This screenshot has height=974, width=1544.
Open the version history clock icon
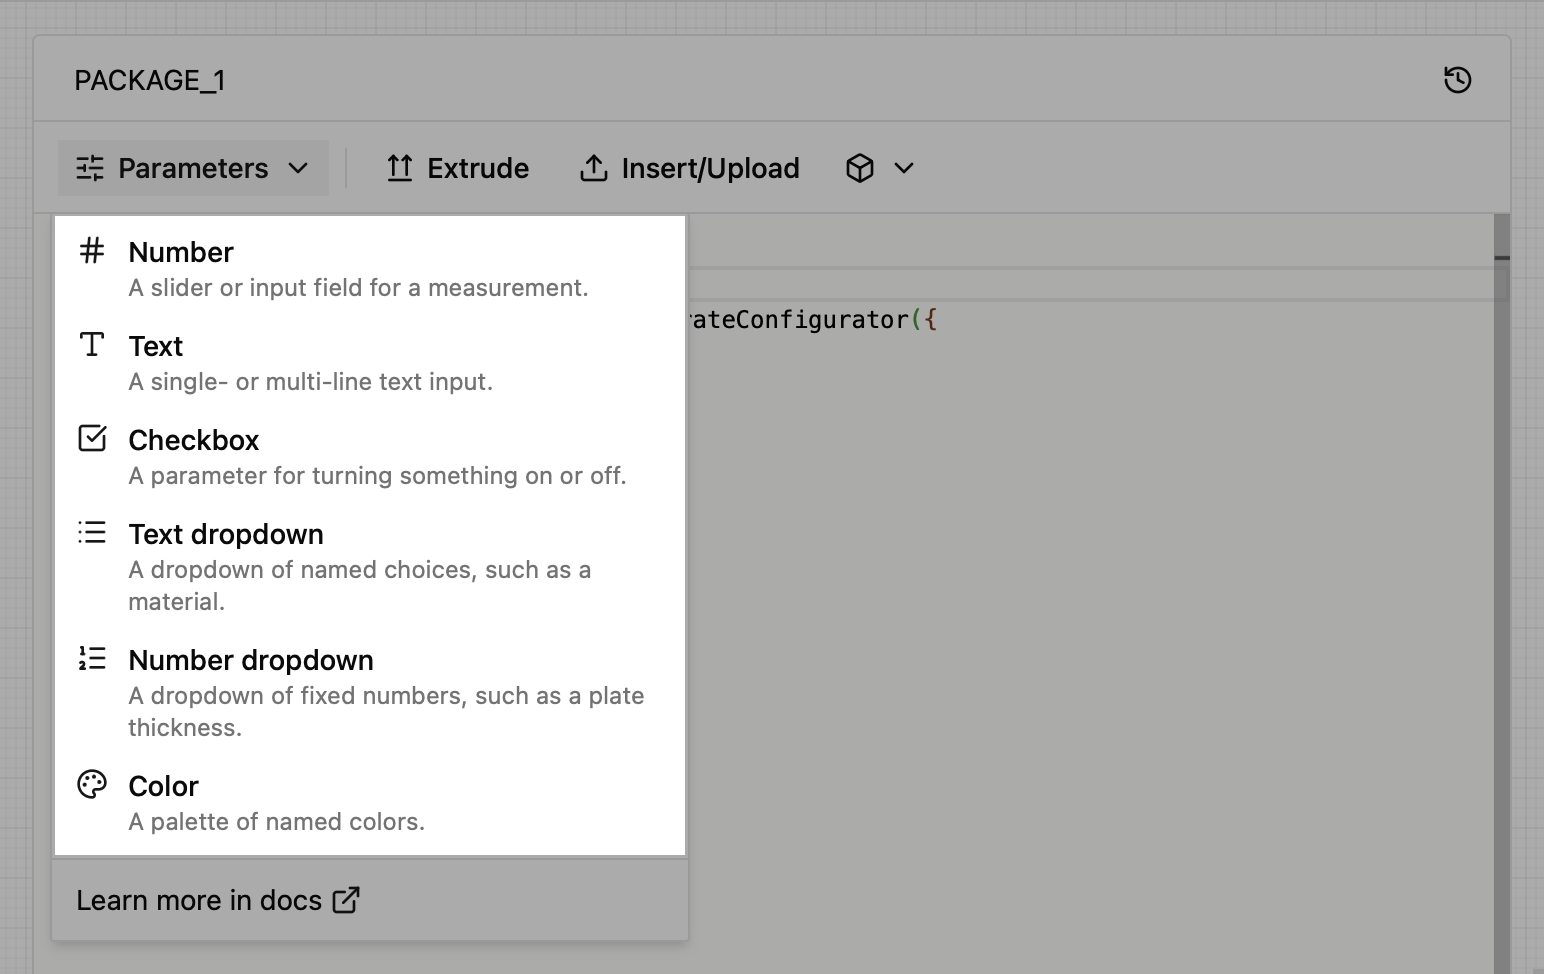(1458, 80)
